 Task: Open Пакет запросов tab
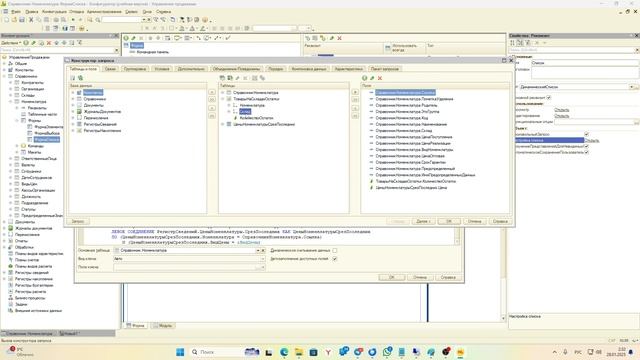pos(384,69)
